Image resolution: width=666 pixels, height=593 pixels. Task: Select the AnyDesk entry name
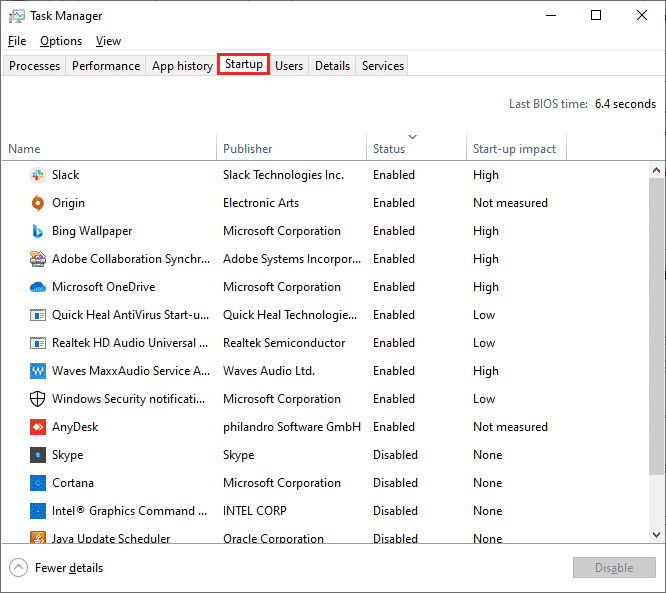[x=75, y=427]
